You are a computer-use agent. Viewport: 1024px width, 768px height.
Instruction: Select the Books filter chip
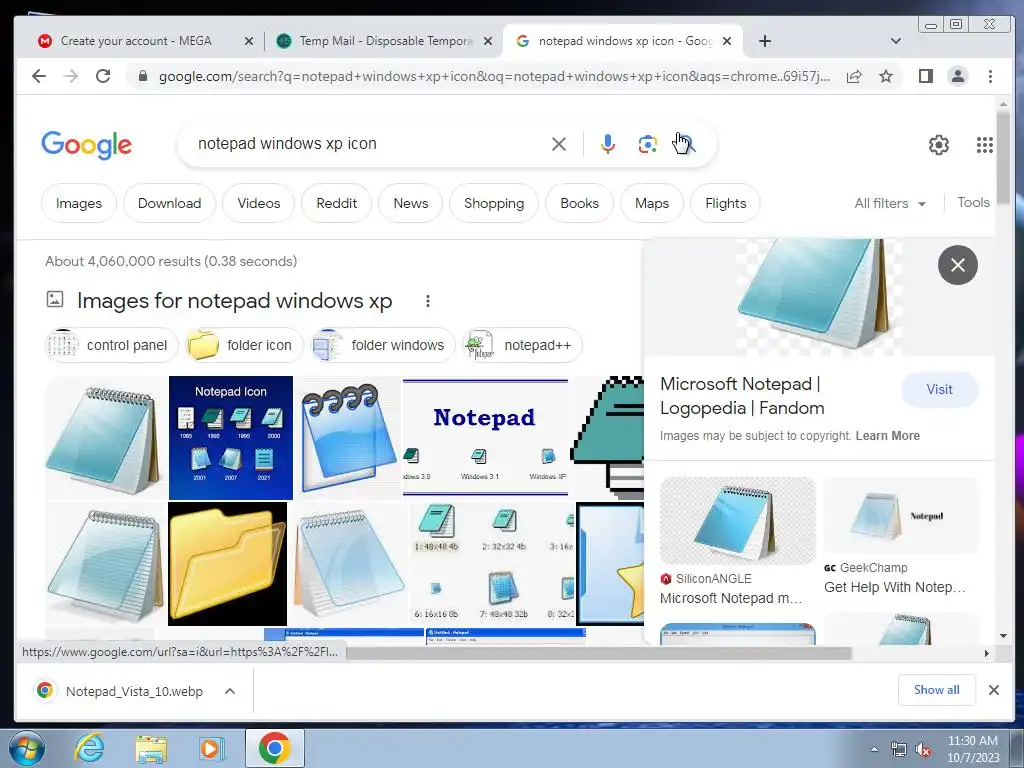[579, 204]
